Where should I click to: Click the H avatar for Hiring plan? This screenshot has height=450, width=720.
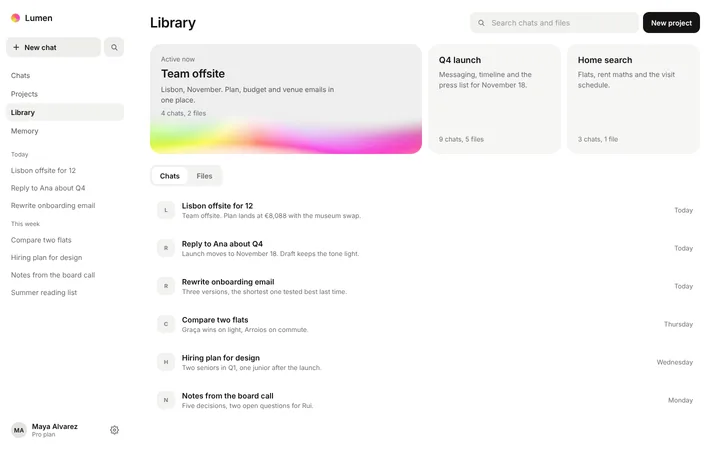coord(166,362)
